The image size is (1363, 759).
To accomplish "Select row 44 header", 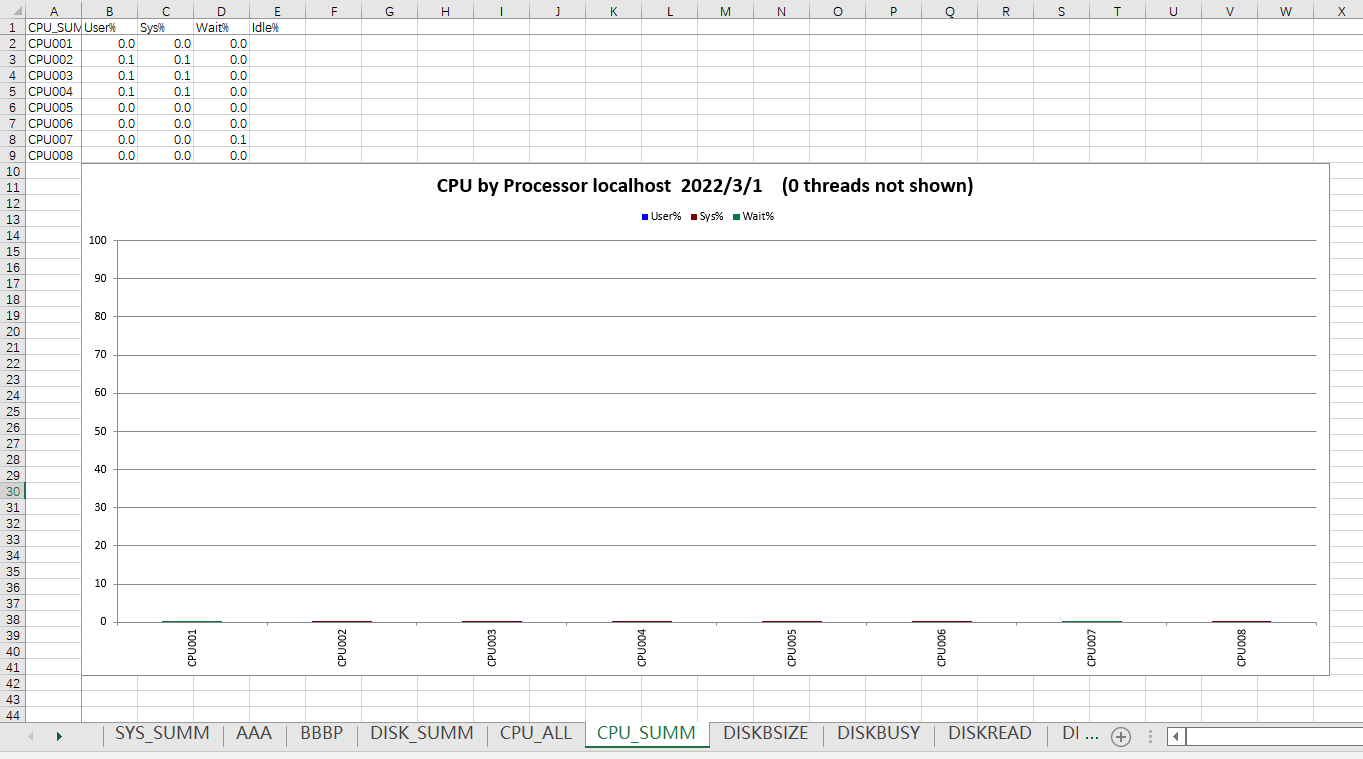I will click(12, 715).
